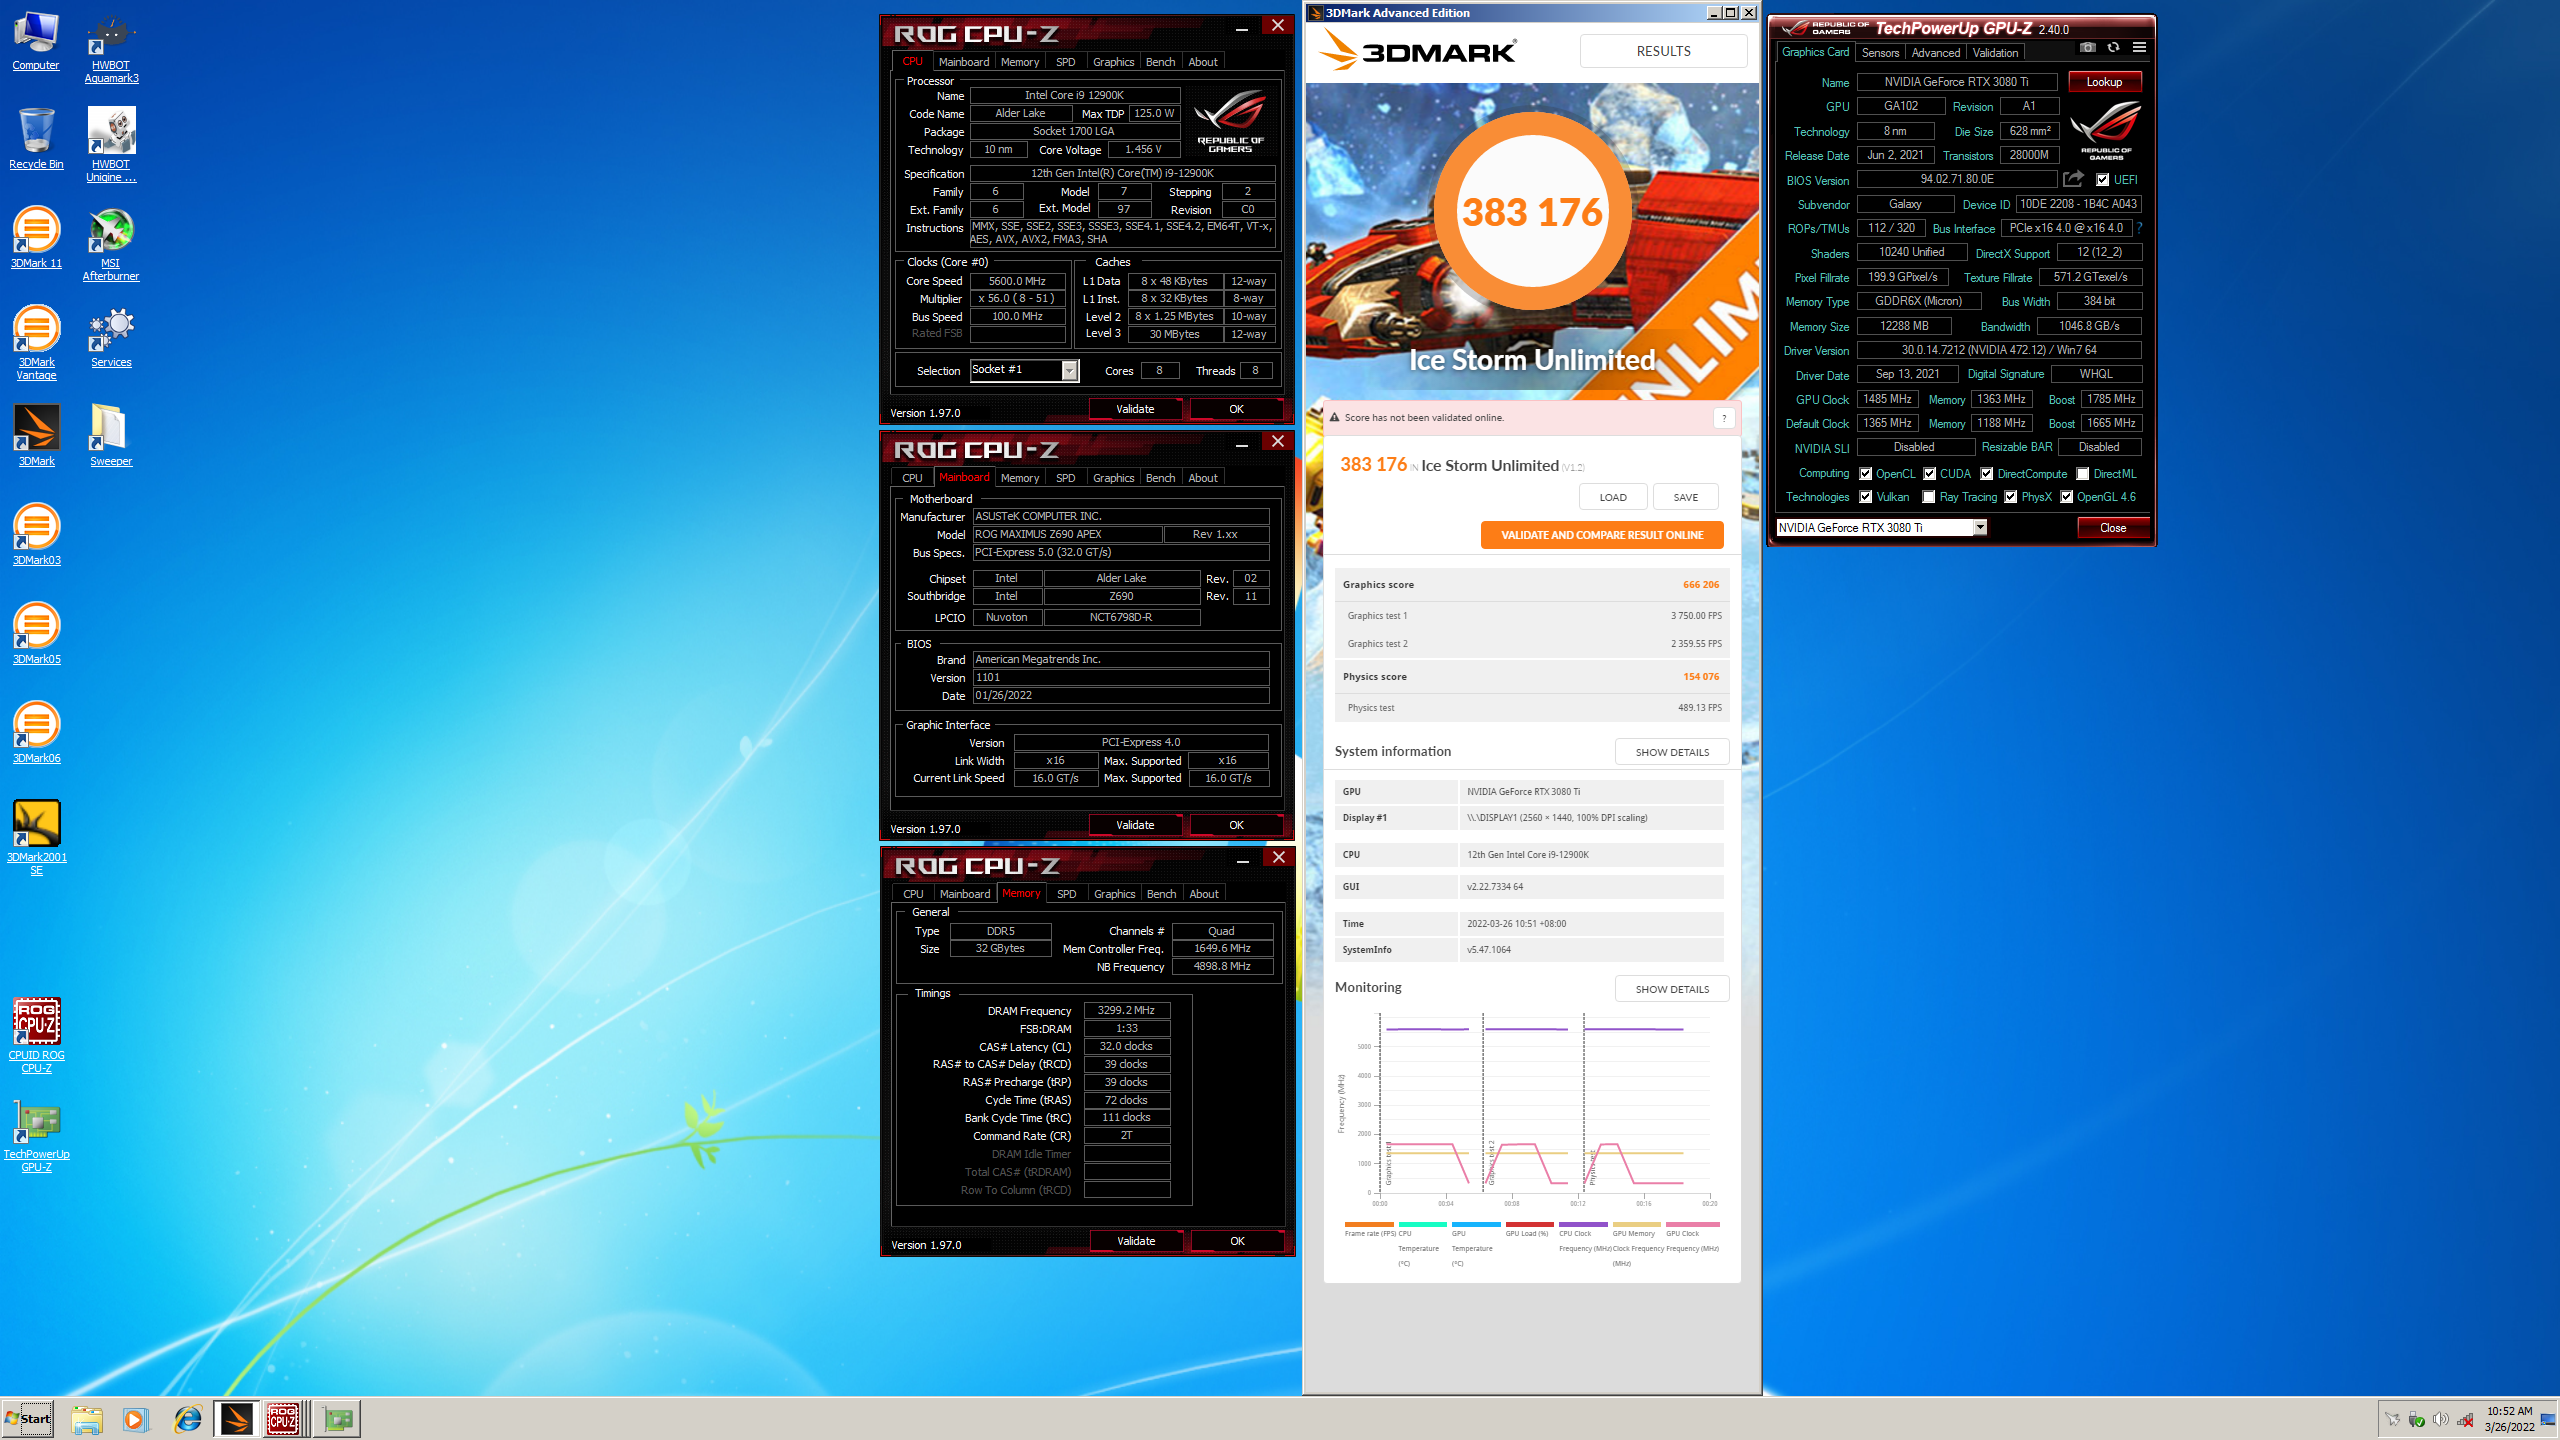Click the GPU-Z taskbar button

338,1418
